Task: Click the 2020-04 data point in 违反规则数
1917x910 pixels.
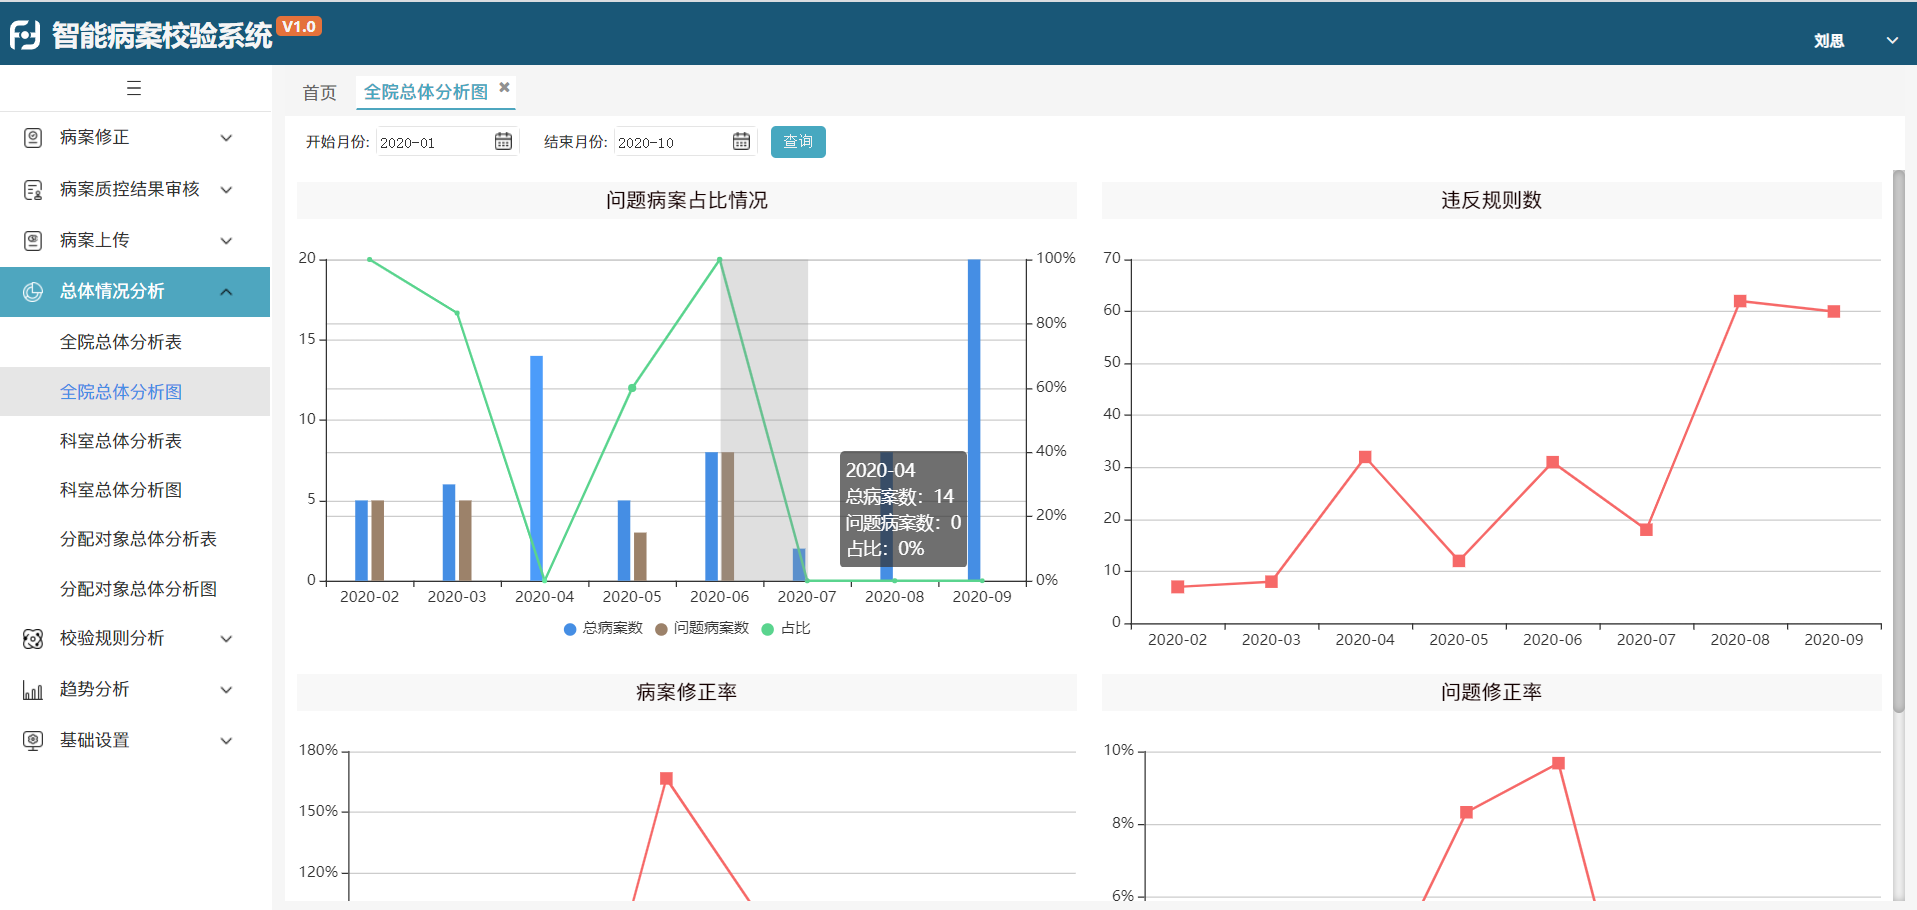Action: 1365,457
